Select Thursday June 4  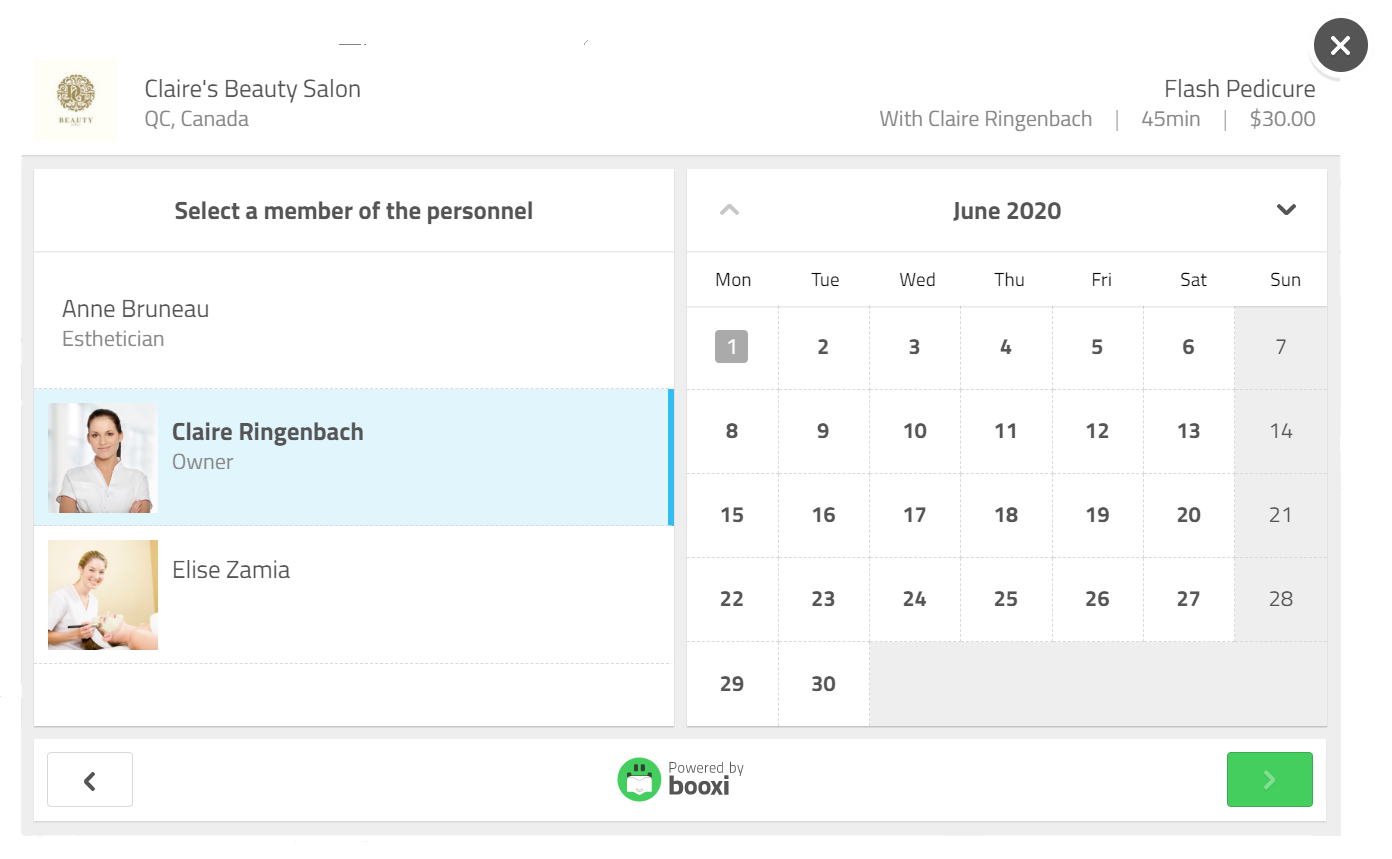1006,347
